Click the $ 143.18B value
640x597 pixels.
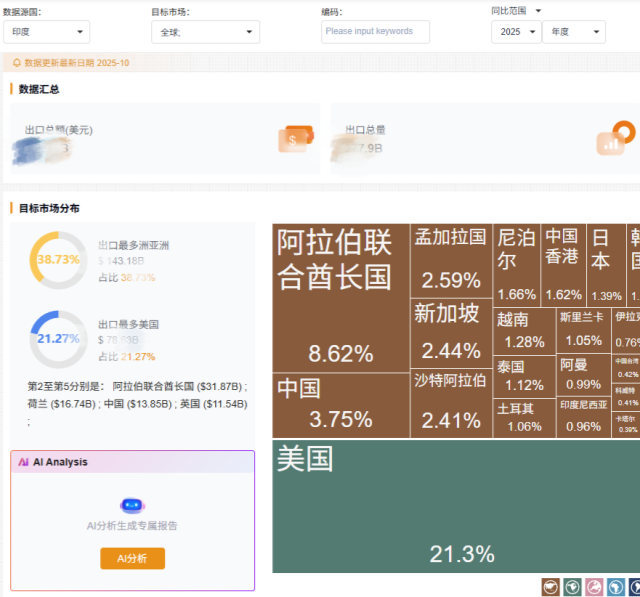(x=121, y=261)
